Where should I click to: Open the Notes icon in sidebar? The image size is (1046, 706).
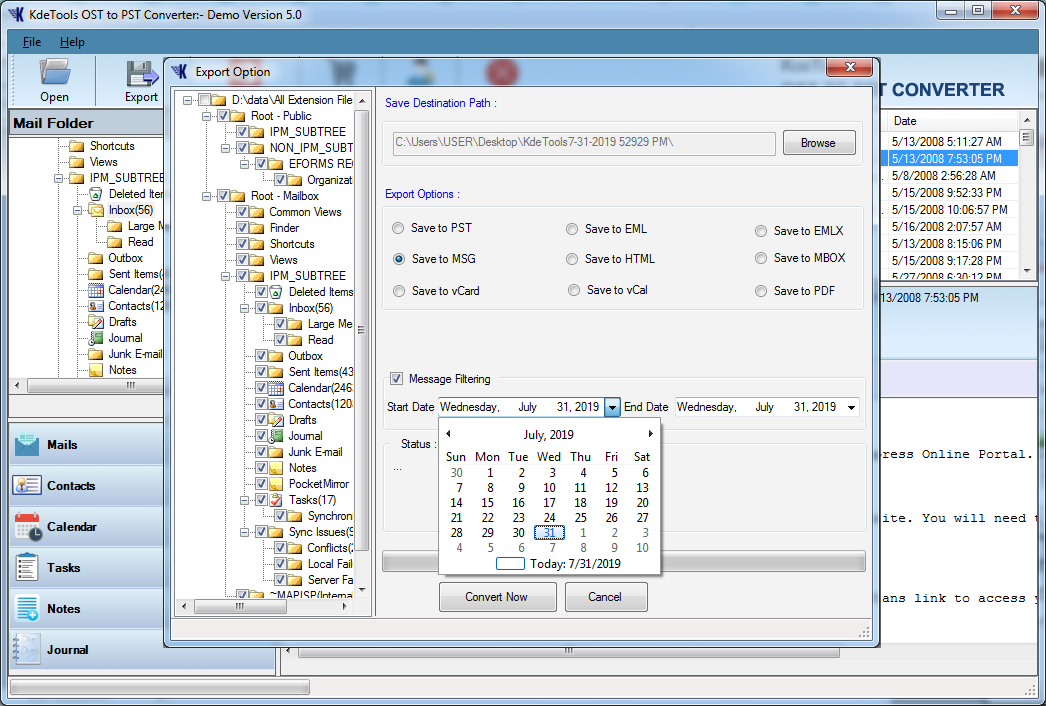27,609
